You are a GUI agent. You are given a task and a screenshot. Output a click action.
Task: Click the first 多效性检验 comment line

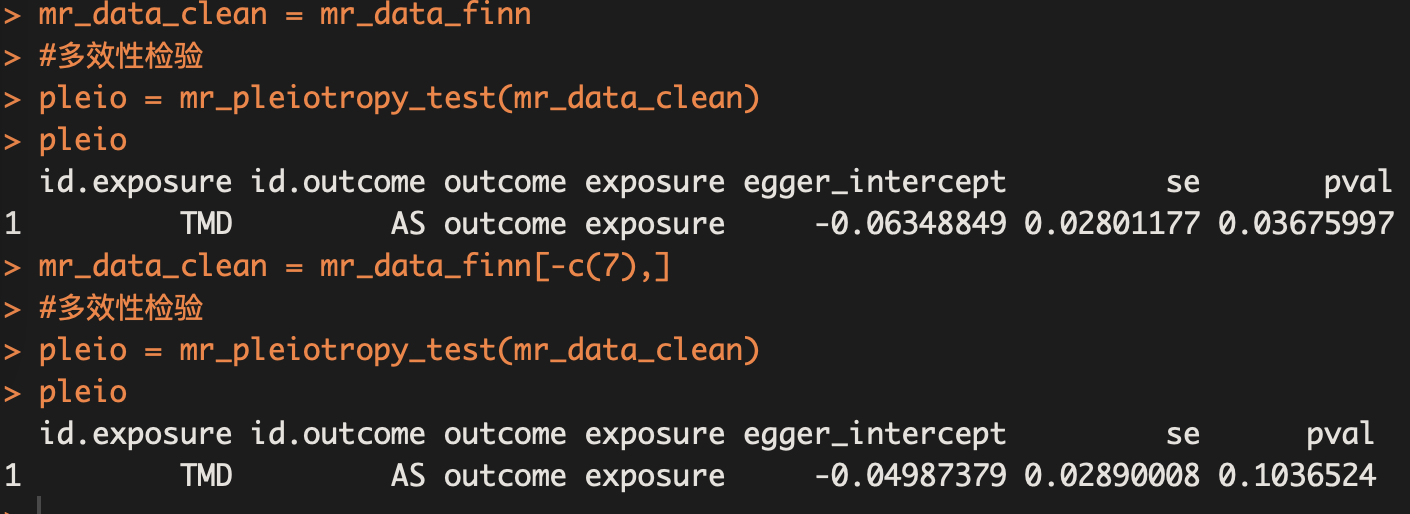pos(121,57)
